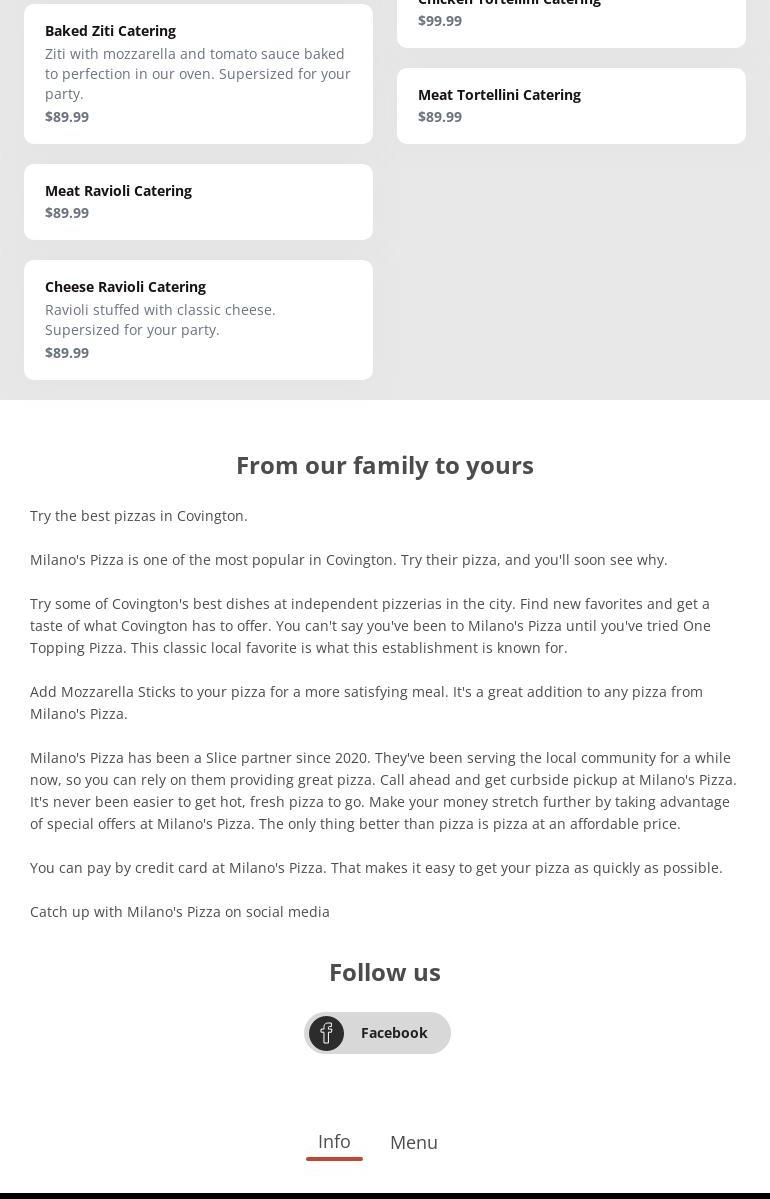
Task: Click the Cheese Ravioli description text
Action: pyautogui.click(x=160, y=320)
